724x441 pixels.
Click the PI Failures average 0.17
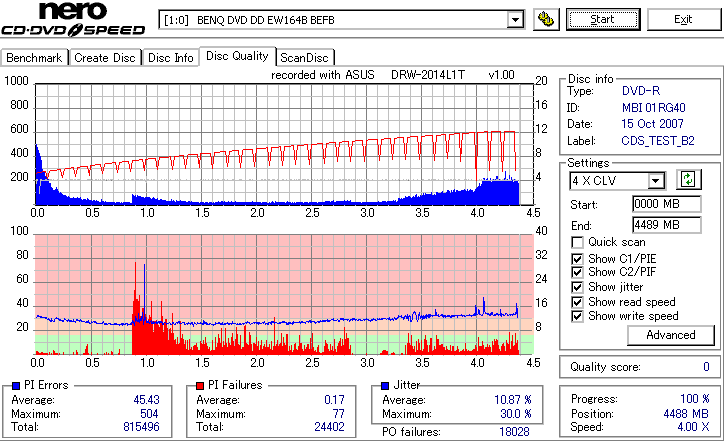pos(334,400)
